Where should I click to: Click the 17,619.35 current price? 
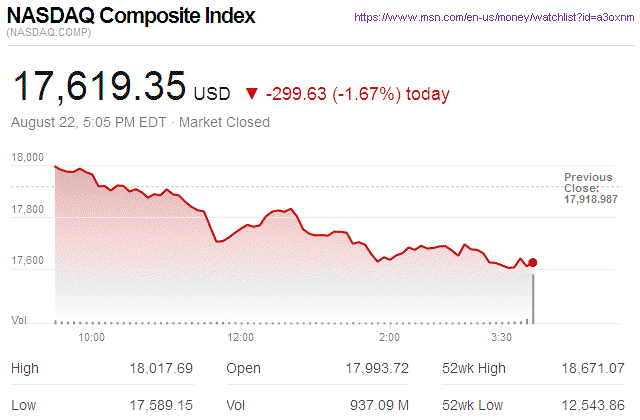point(97,88)
